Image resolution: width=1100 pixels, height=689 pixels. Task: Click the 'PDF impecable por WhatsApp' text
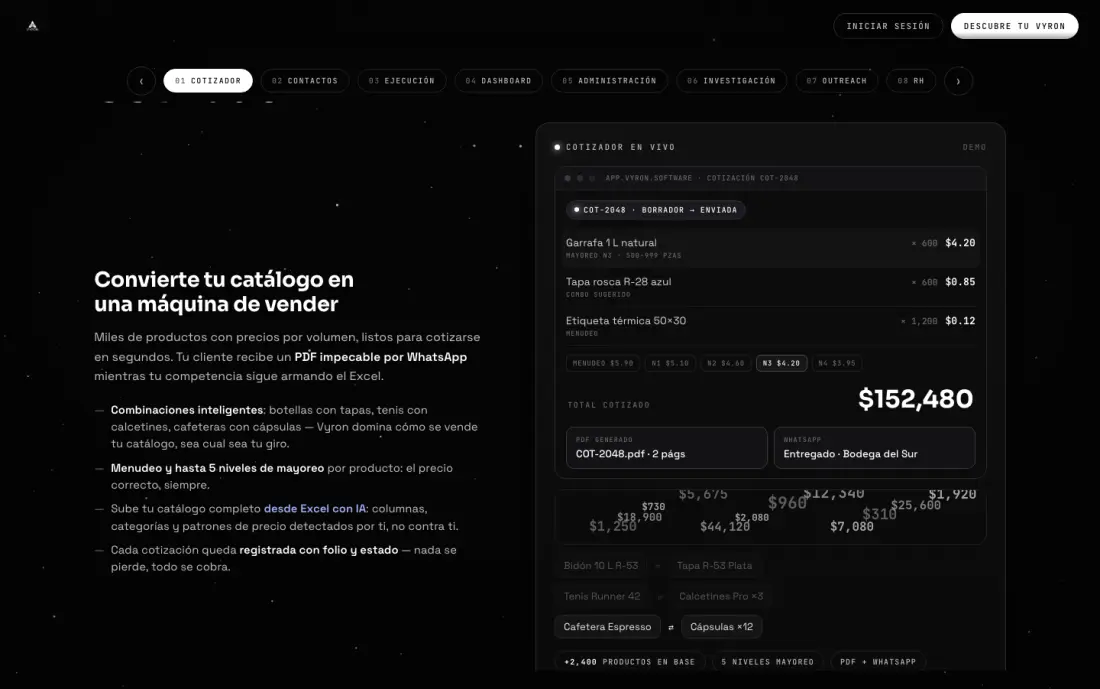pyautogui.click(x=380, y=356)
